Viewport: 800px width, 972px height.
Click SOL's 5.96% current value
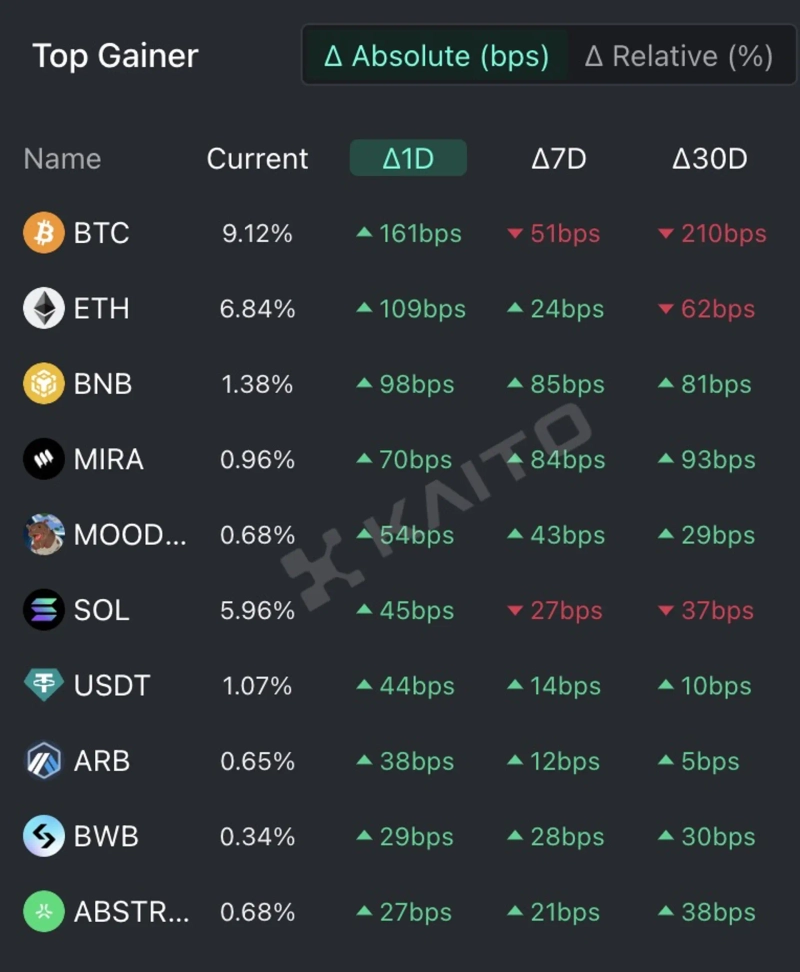[x=257, y=610]
